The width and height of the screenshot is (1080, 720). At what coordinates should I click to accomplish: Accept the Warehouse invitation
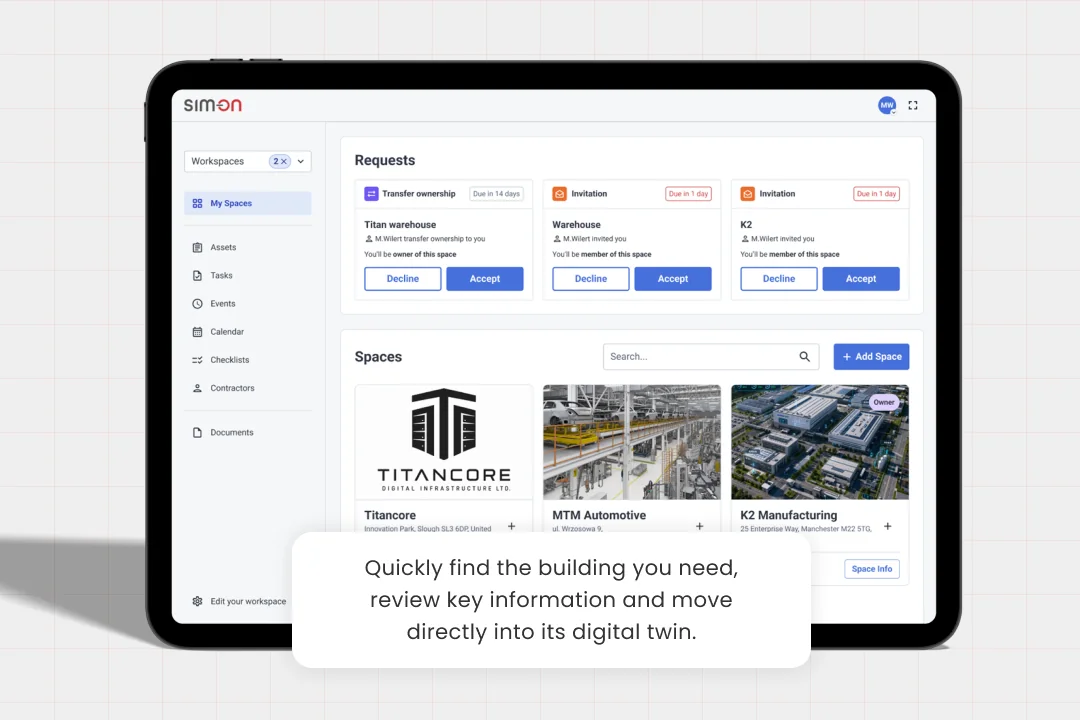[673, 279]
